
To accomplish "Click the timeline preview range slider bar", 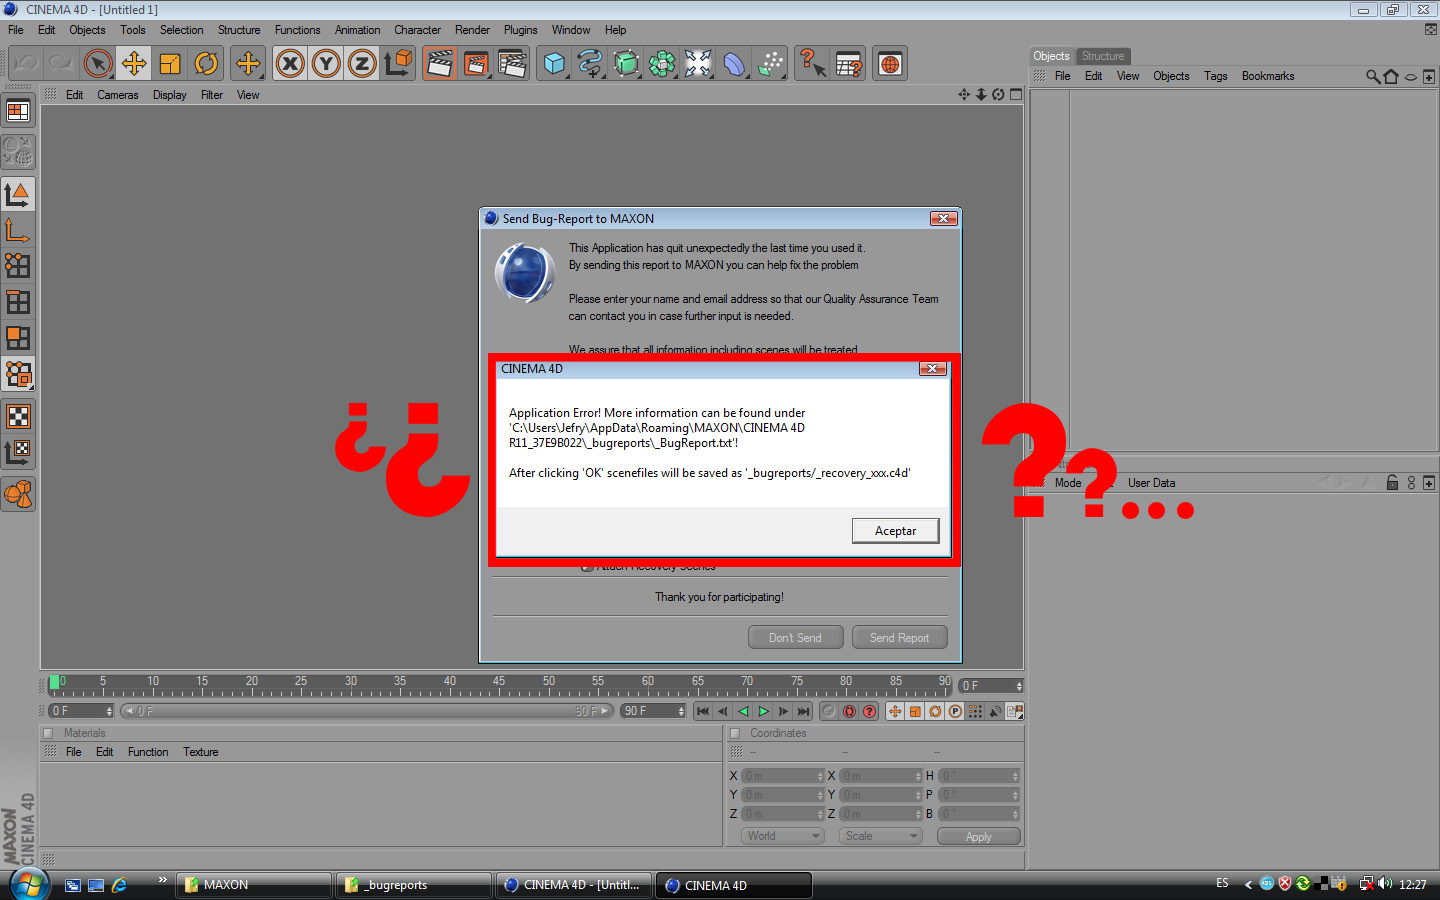I will (366, 711).
